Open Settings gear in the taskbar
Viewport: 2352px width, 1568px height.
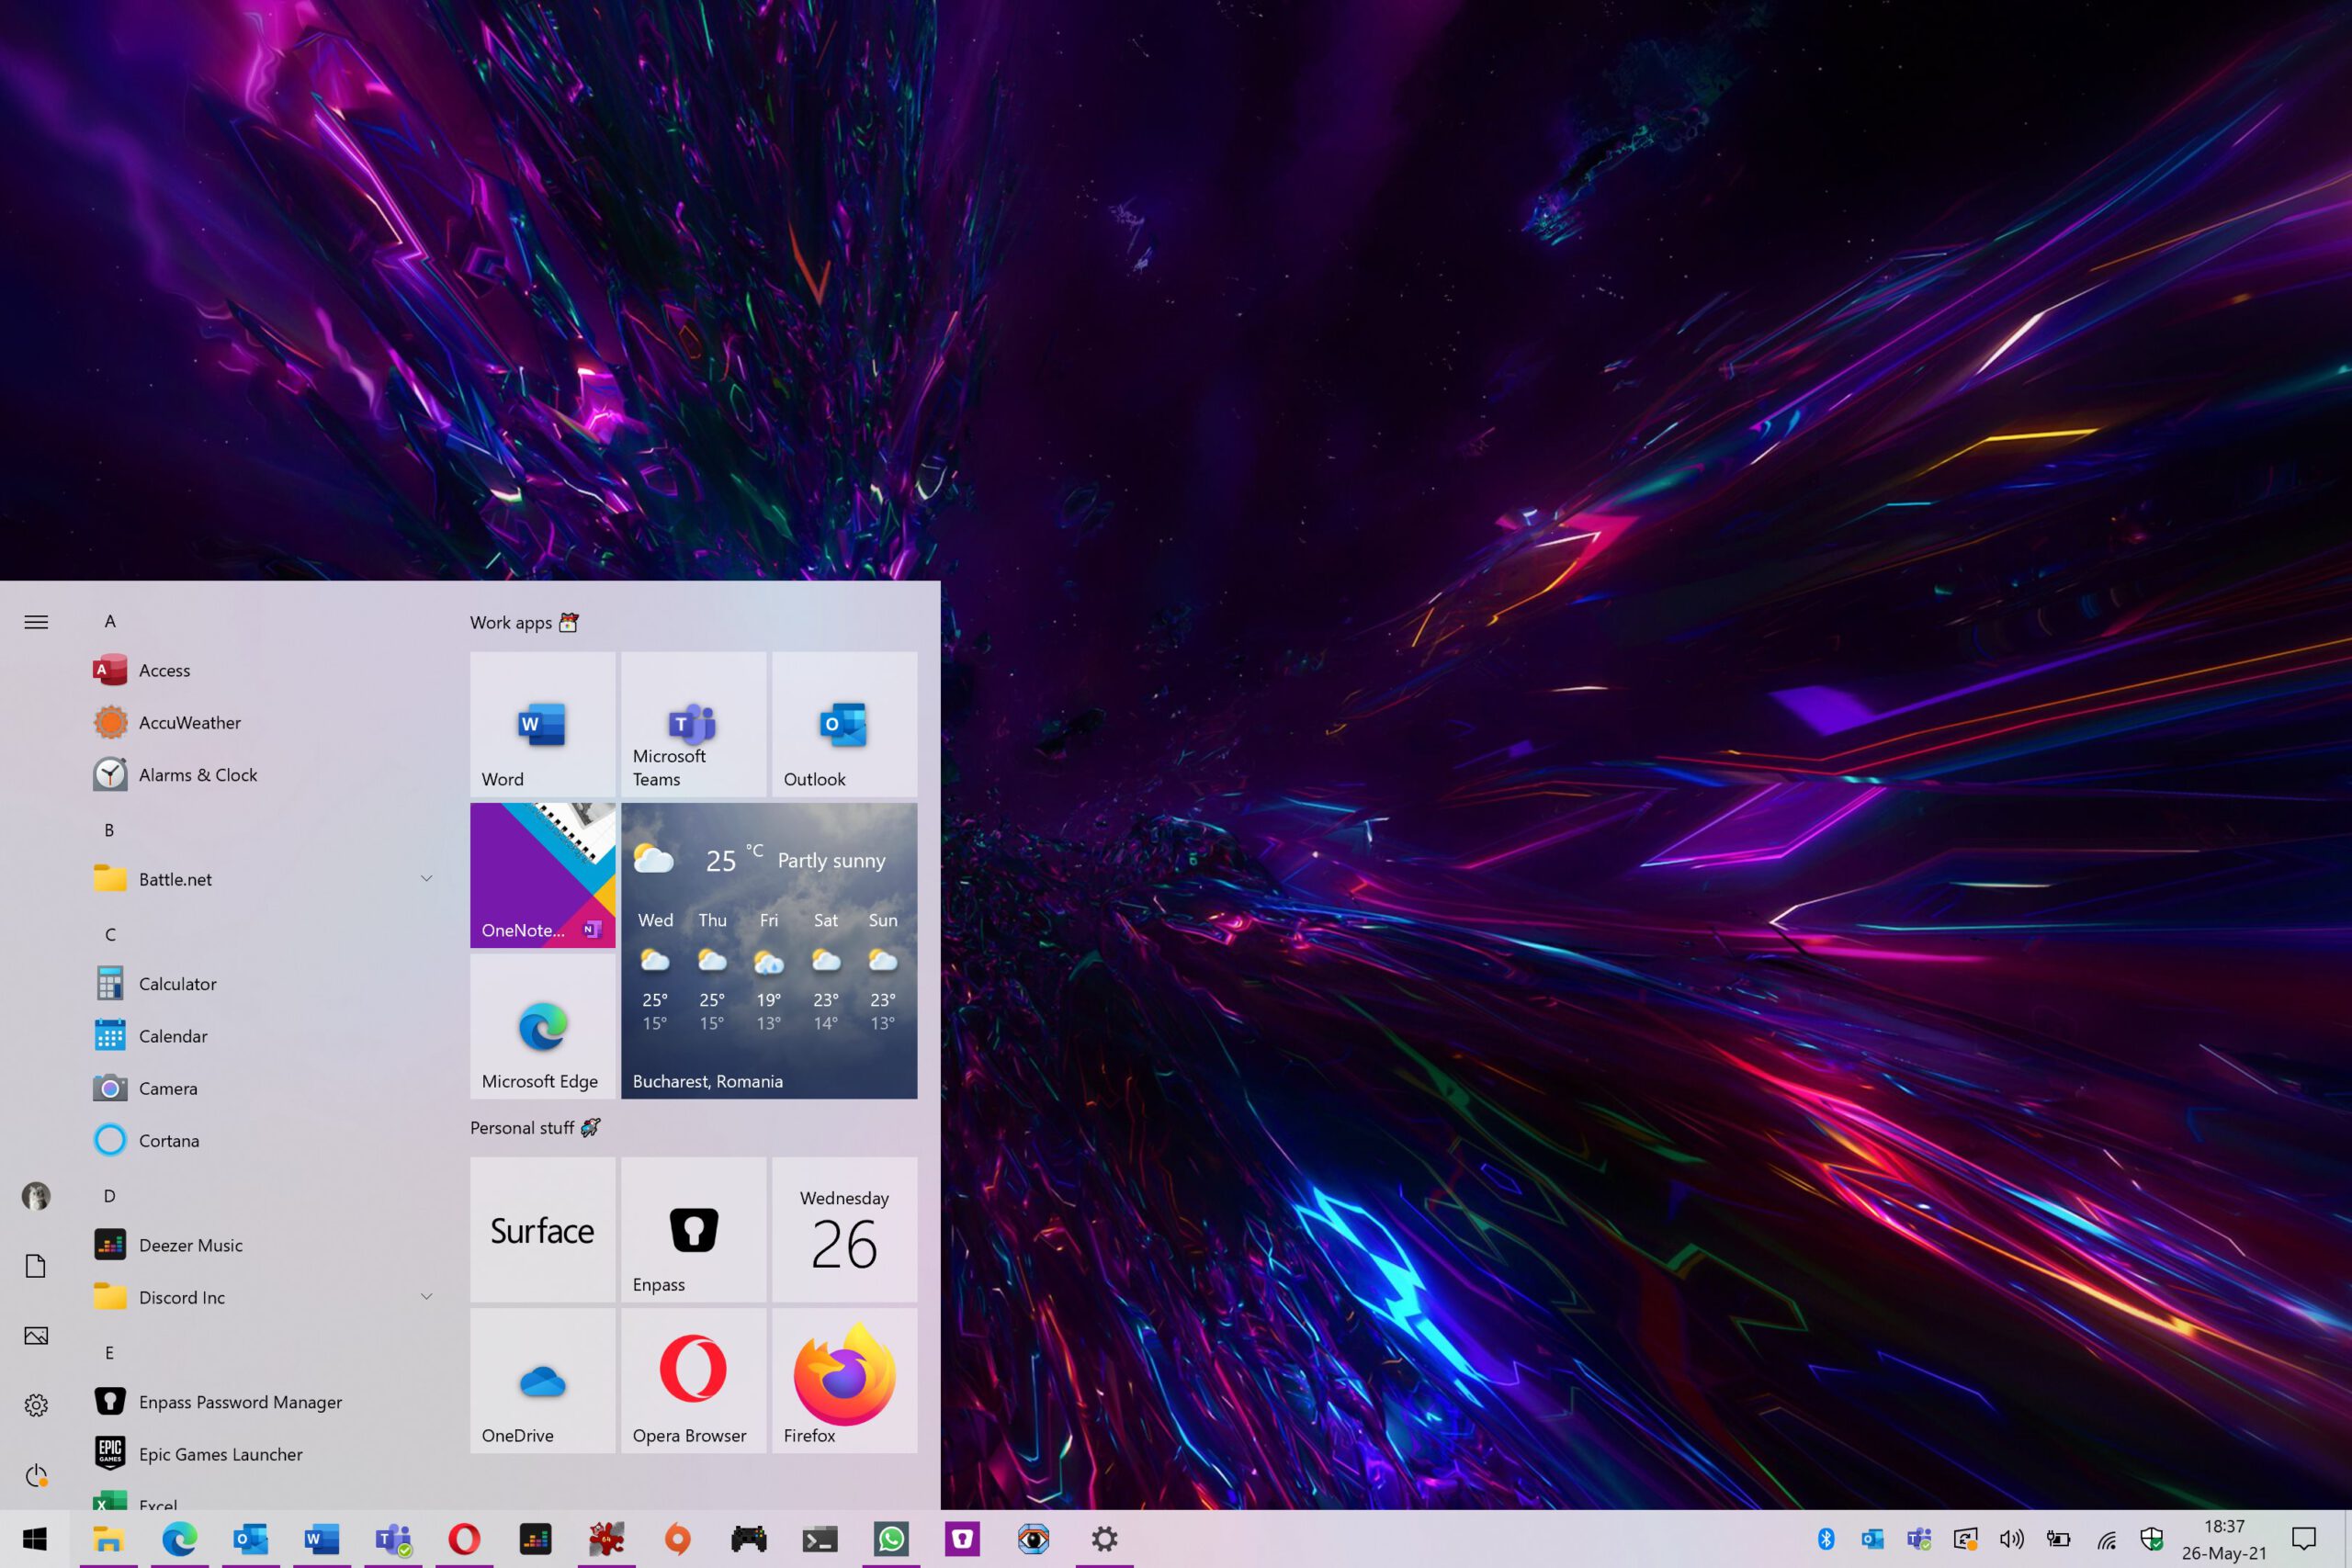(1104, 1539)
